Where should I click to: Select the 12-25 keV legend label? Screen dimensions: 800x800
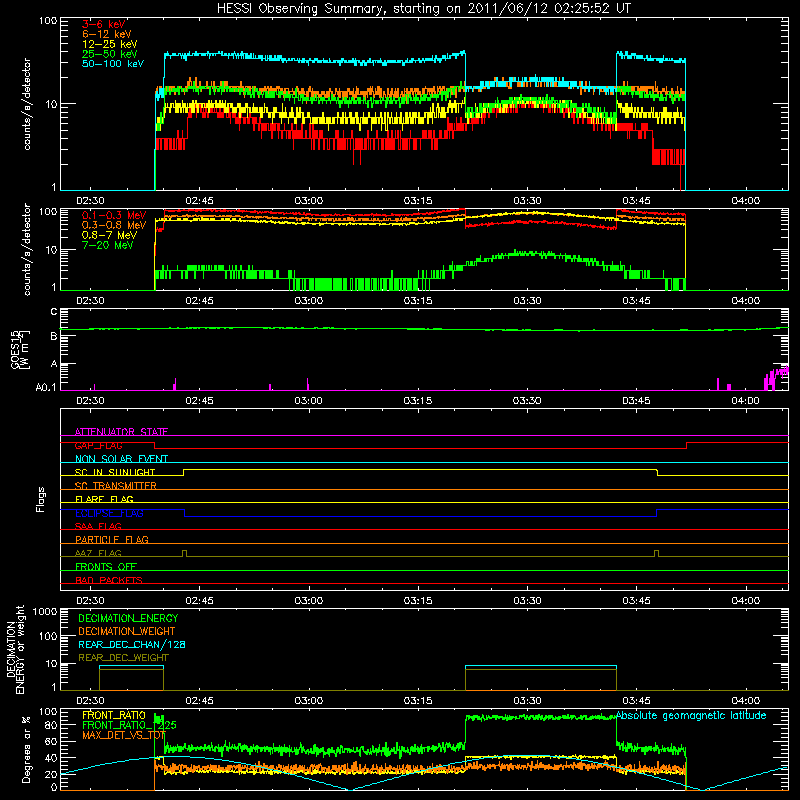[x=110, y=44]
